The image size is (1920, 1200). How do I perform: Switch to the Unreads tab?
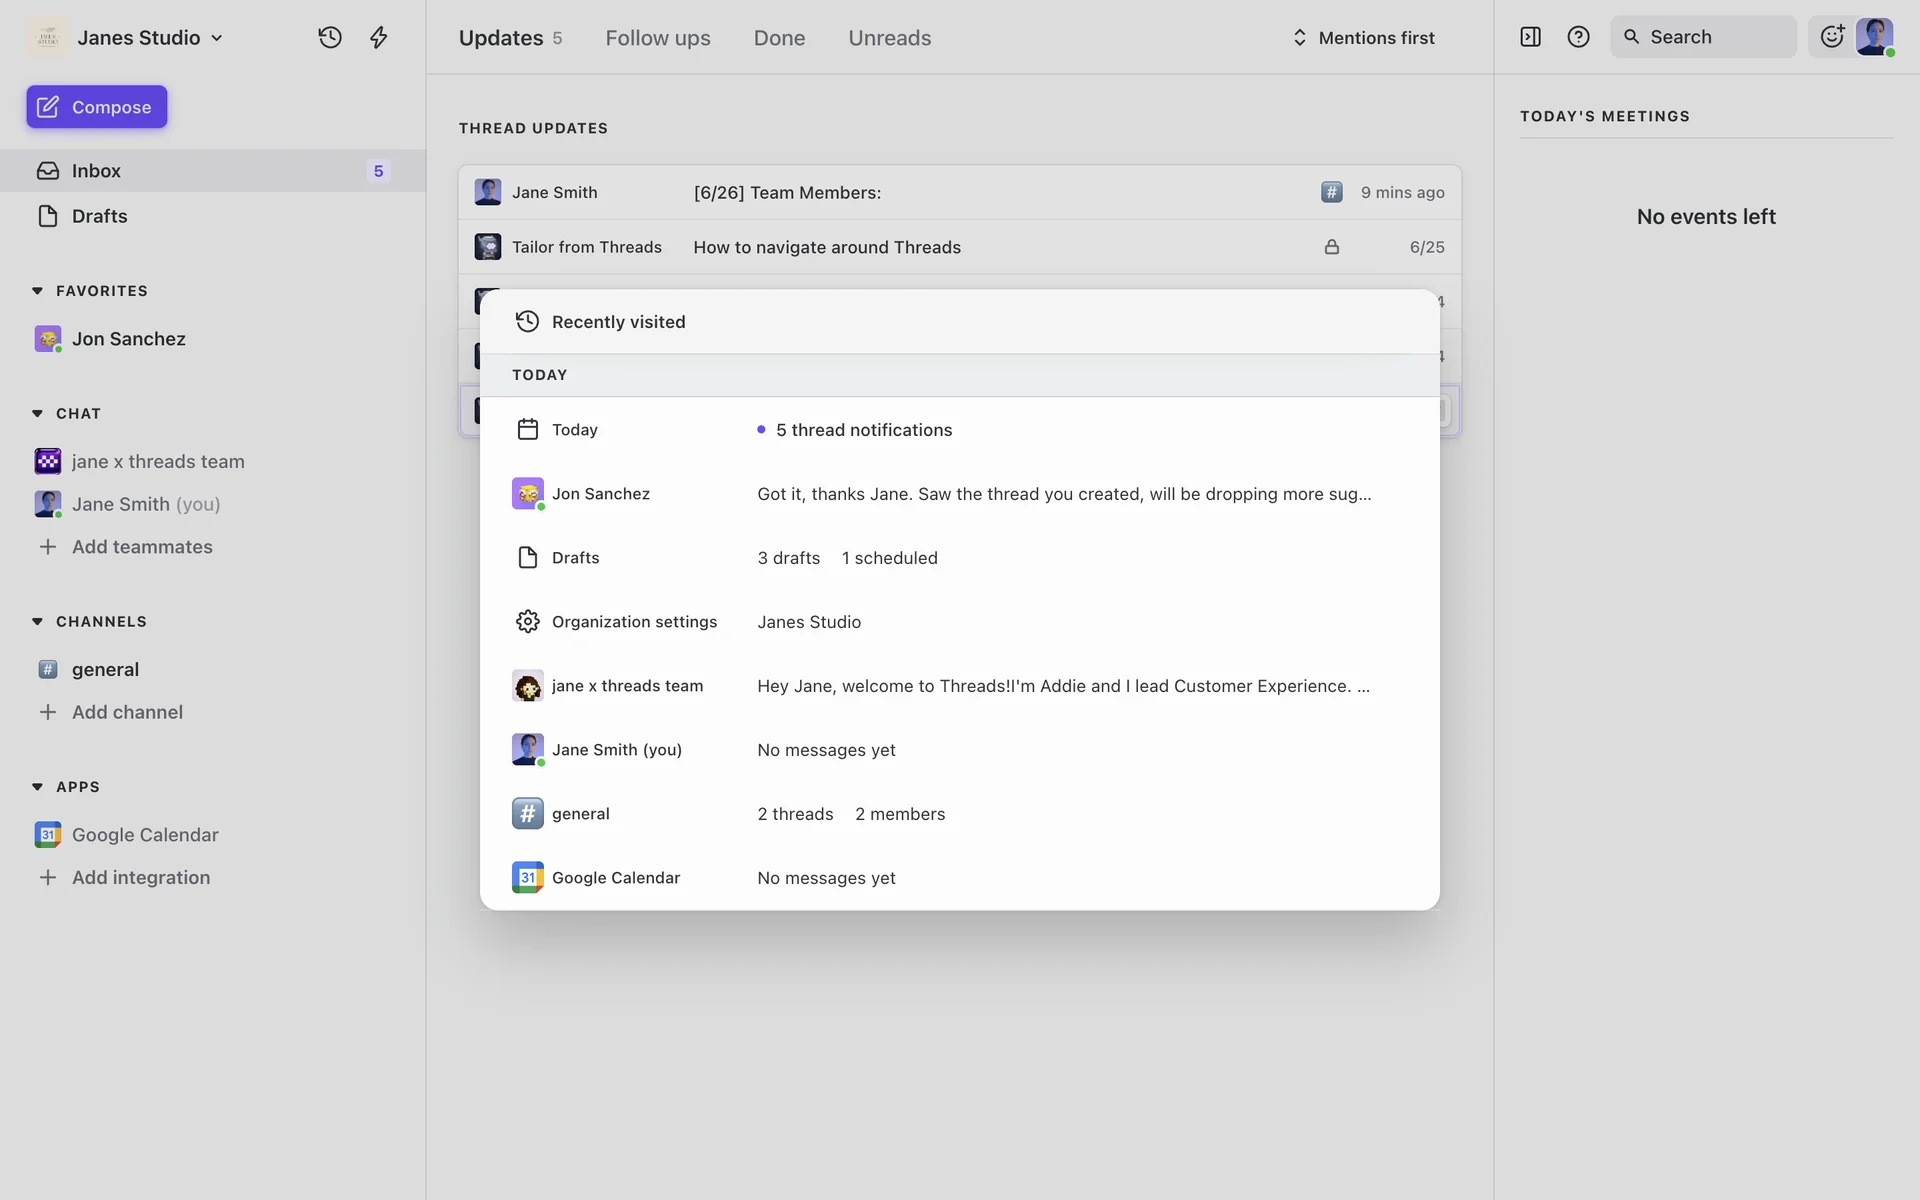pyautogui.click(x=889, y=38)
